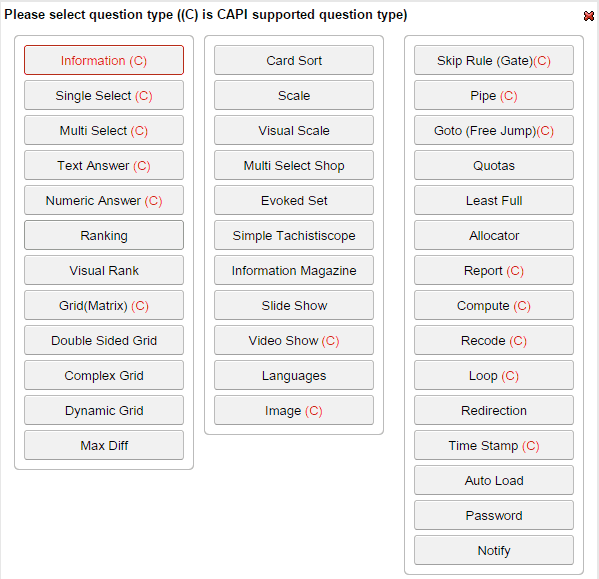The height and width of the screenshot is (579, 599).
Task: Select the Information (C) question type
Action: pos(104,60)
